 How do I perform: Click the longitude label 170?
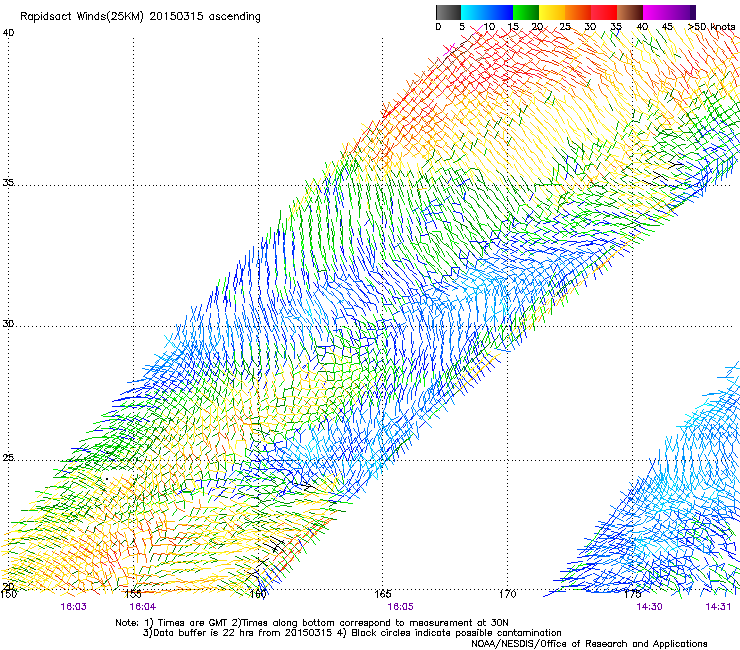[508, 594]
